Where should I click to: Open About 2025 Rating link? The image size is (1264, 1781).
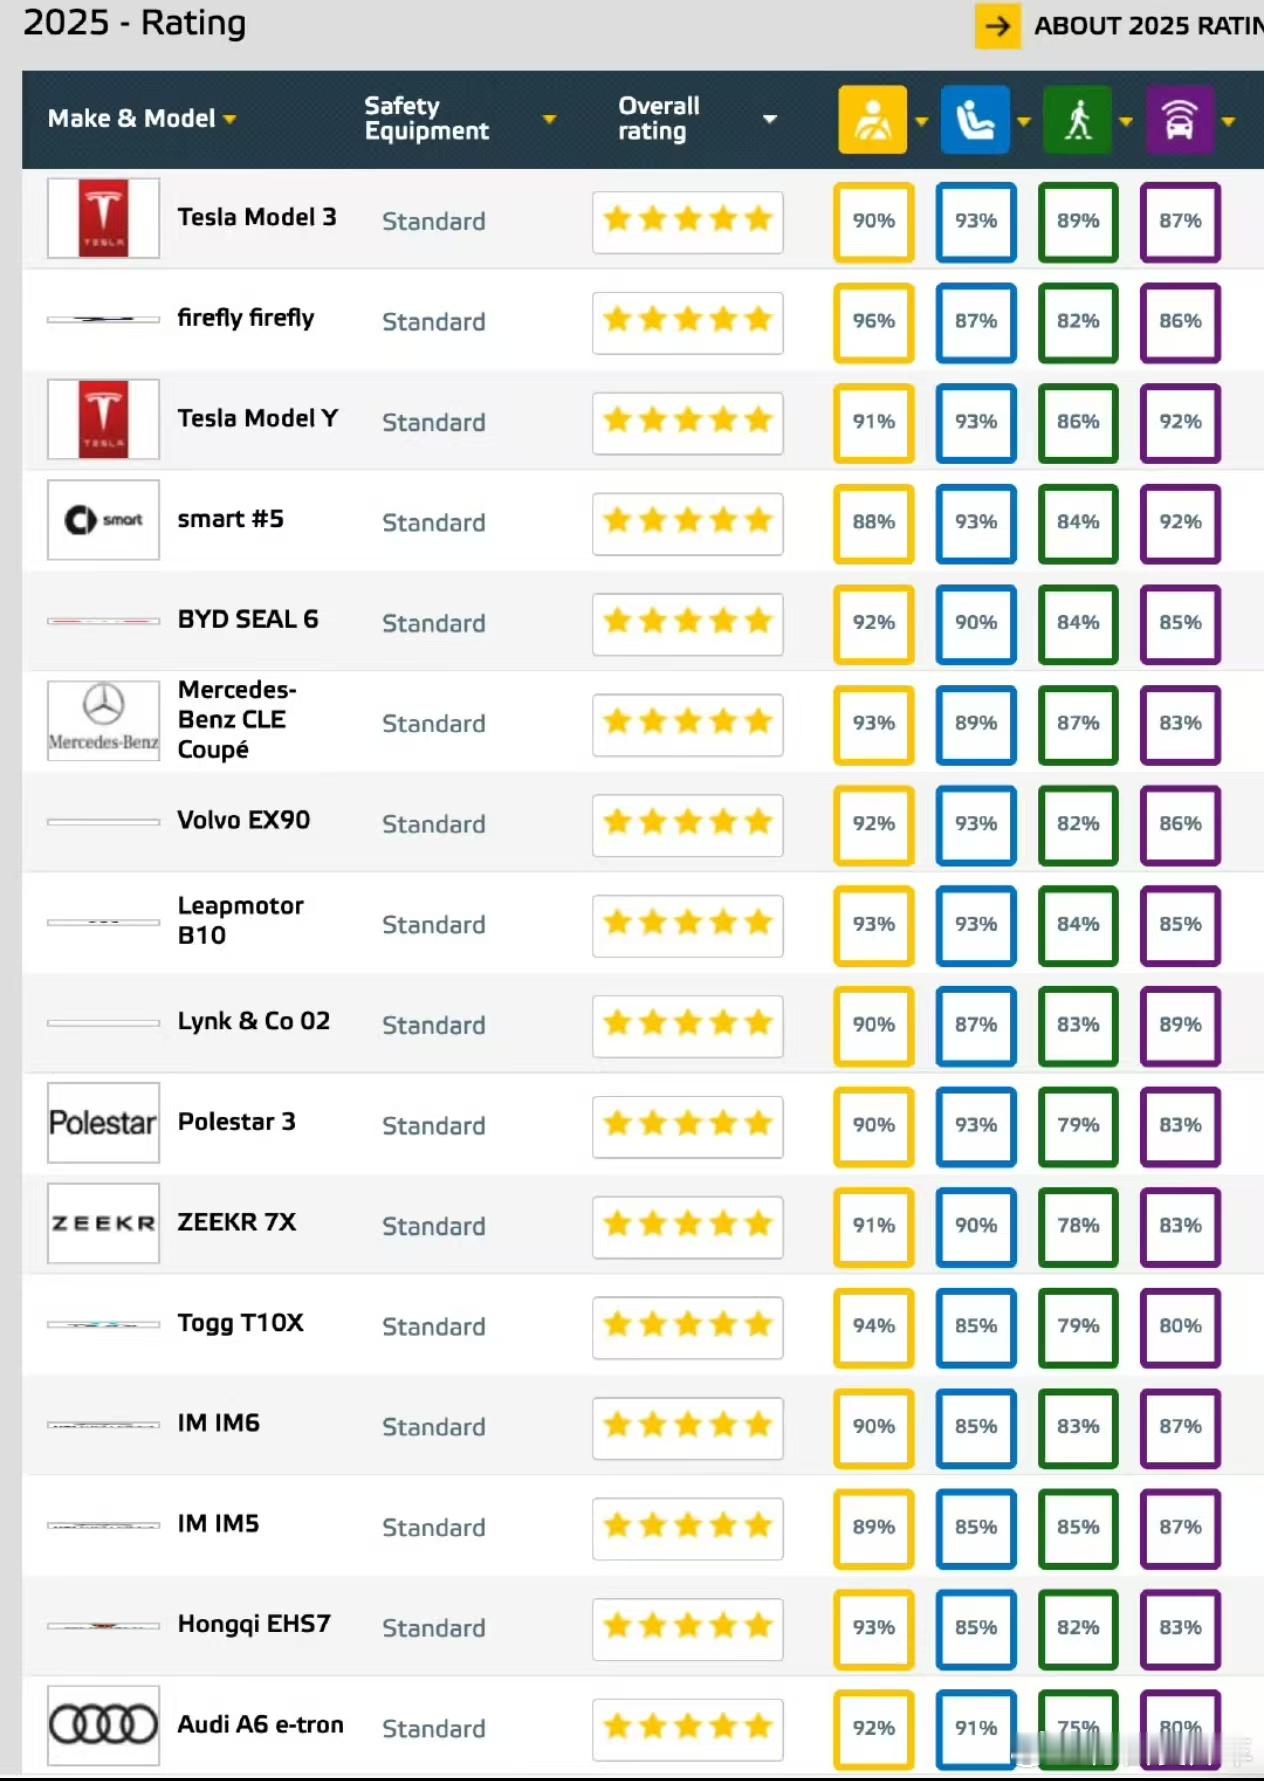pyautogui.click(x=1148, y=26)
